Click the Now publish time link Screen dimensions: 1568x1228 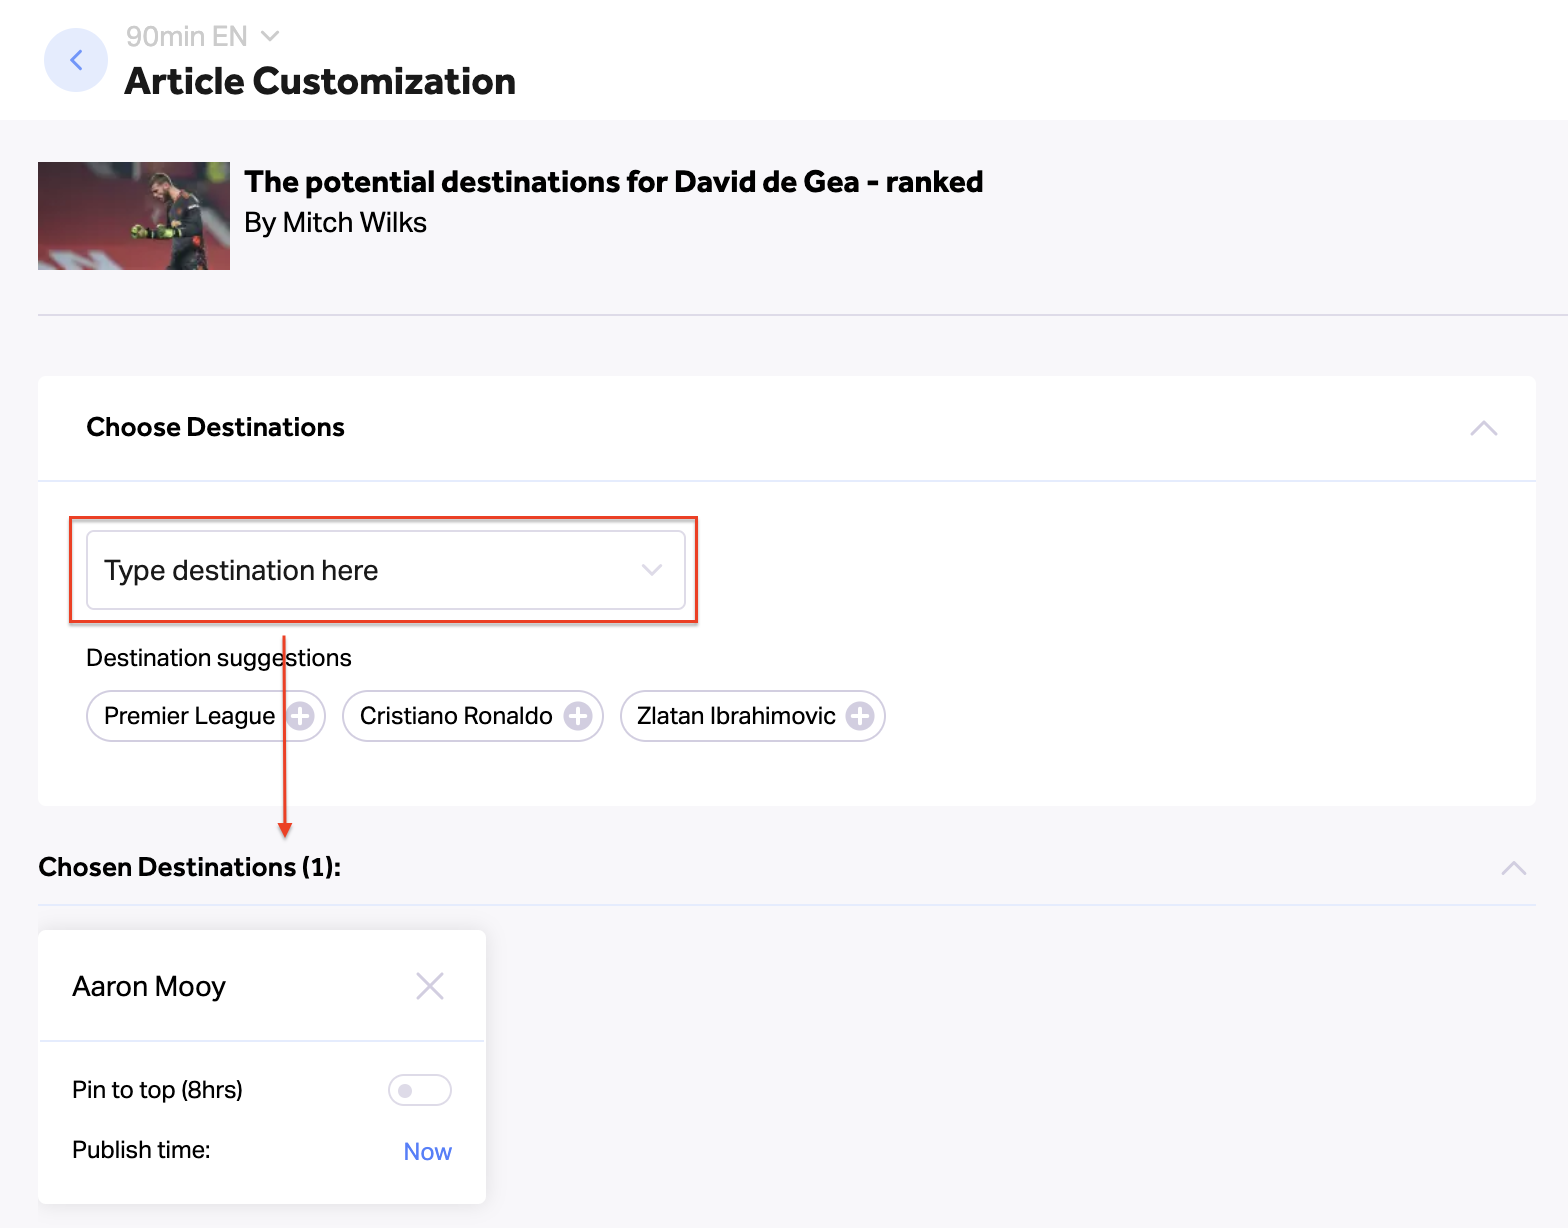pyautogui.click(x=428, y=1151)
